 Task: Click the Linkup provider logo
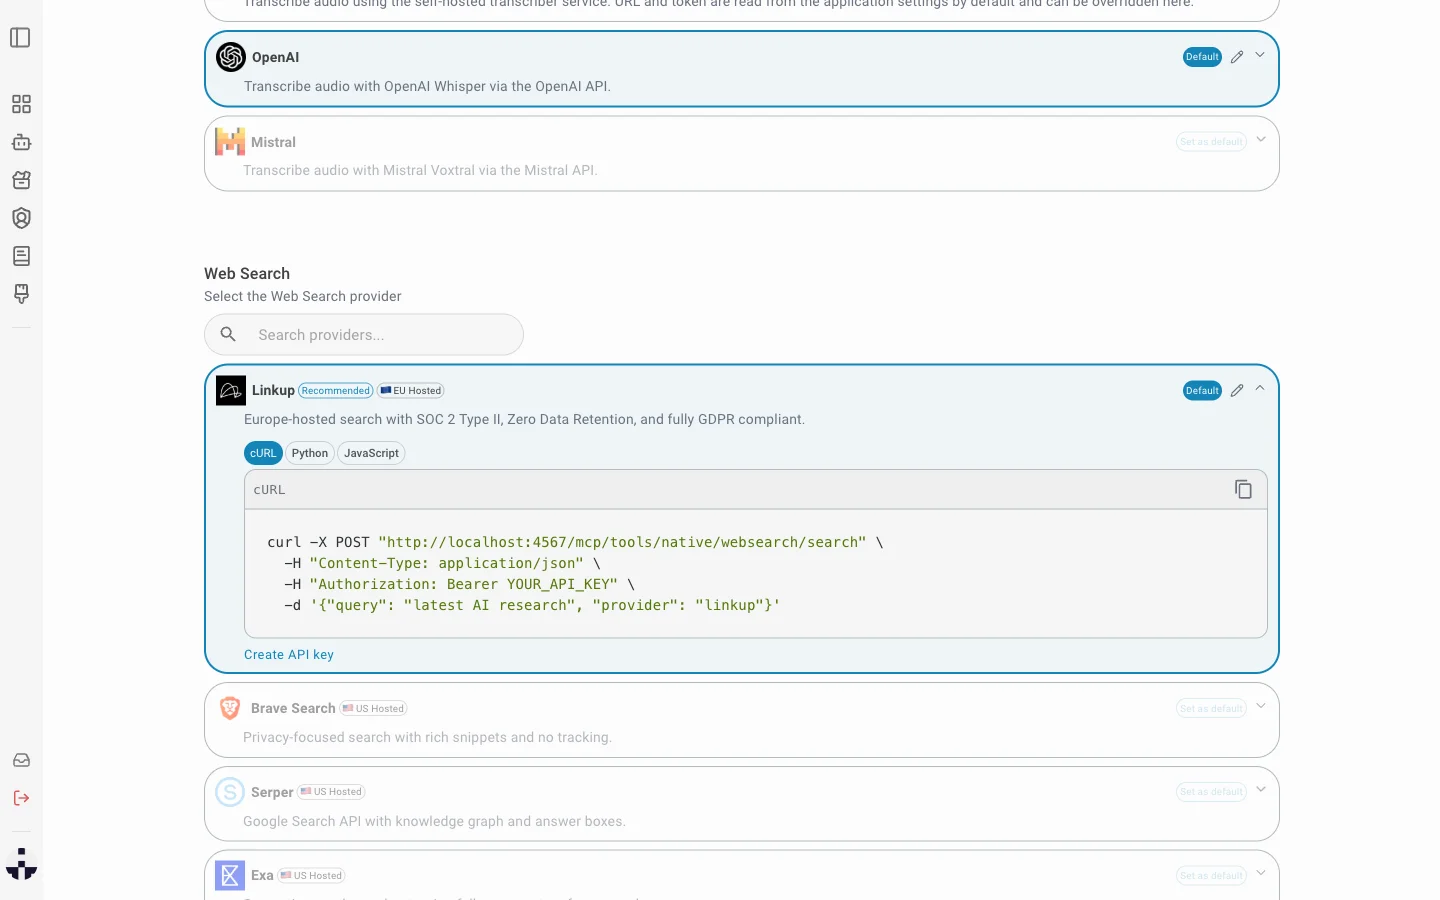(x=231, y=390)
